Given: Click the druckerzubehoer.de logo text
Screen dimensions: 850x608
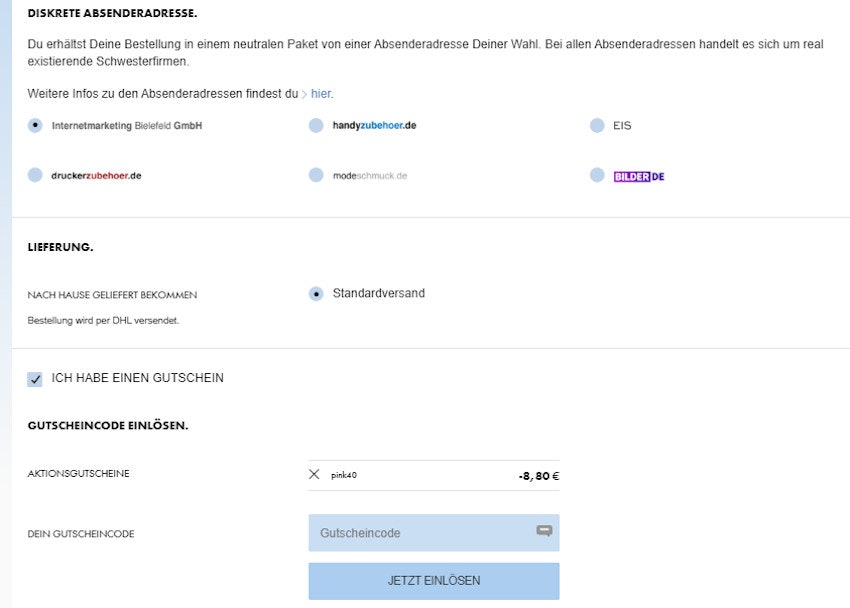Looking at the screenshot, I should pyautogui.click(x=96, y=176).
